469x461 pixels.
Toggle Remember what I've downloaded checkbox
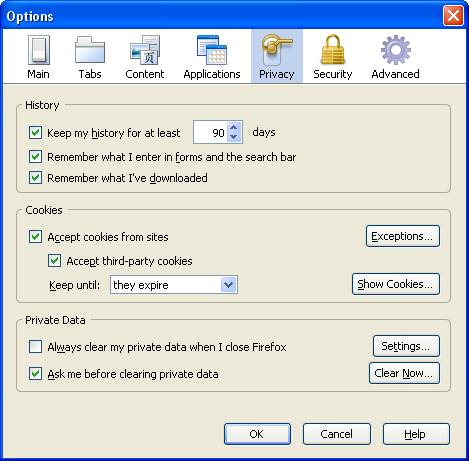(x=35, y=178)
